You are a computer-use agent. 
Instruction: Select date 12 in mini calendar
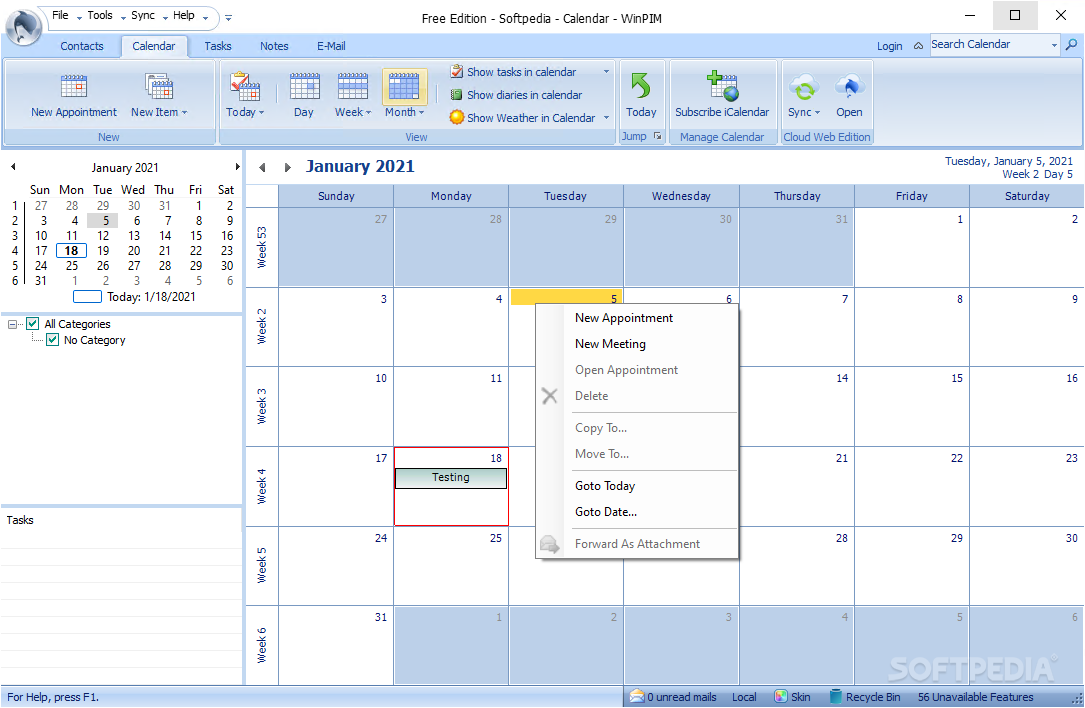coord(102,236)
